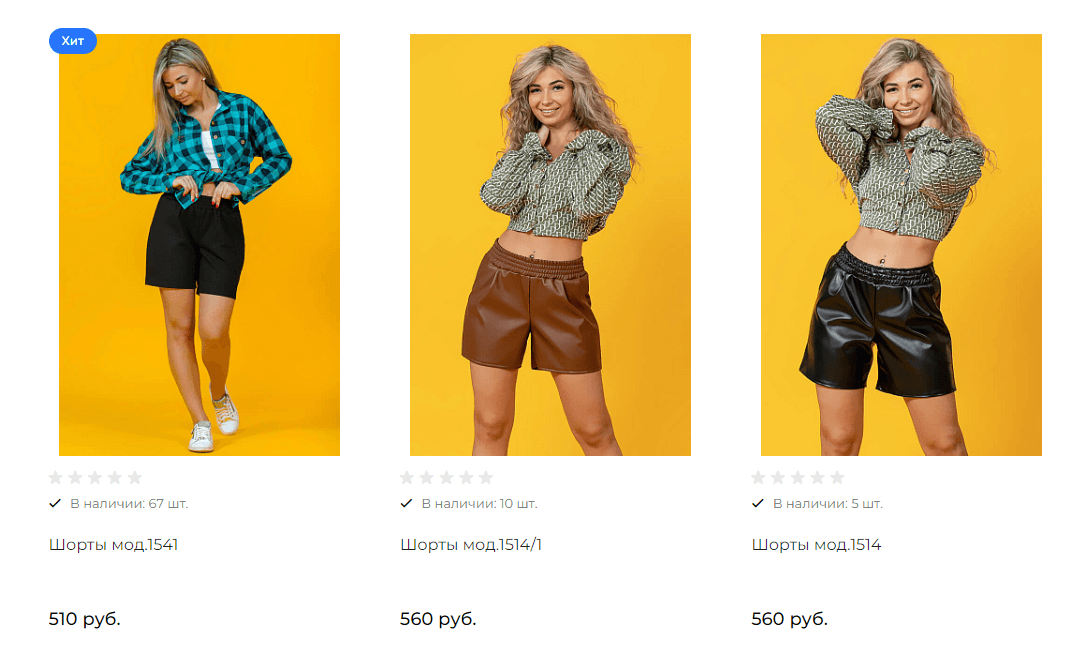Rate Шорты мод.1514 first star
The height and width of the screenshot is (665, 1085).
click(x=758, y=477)
